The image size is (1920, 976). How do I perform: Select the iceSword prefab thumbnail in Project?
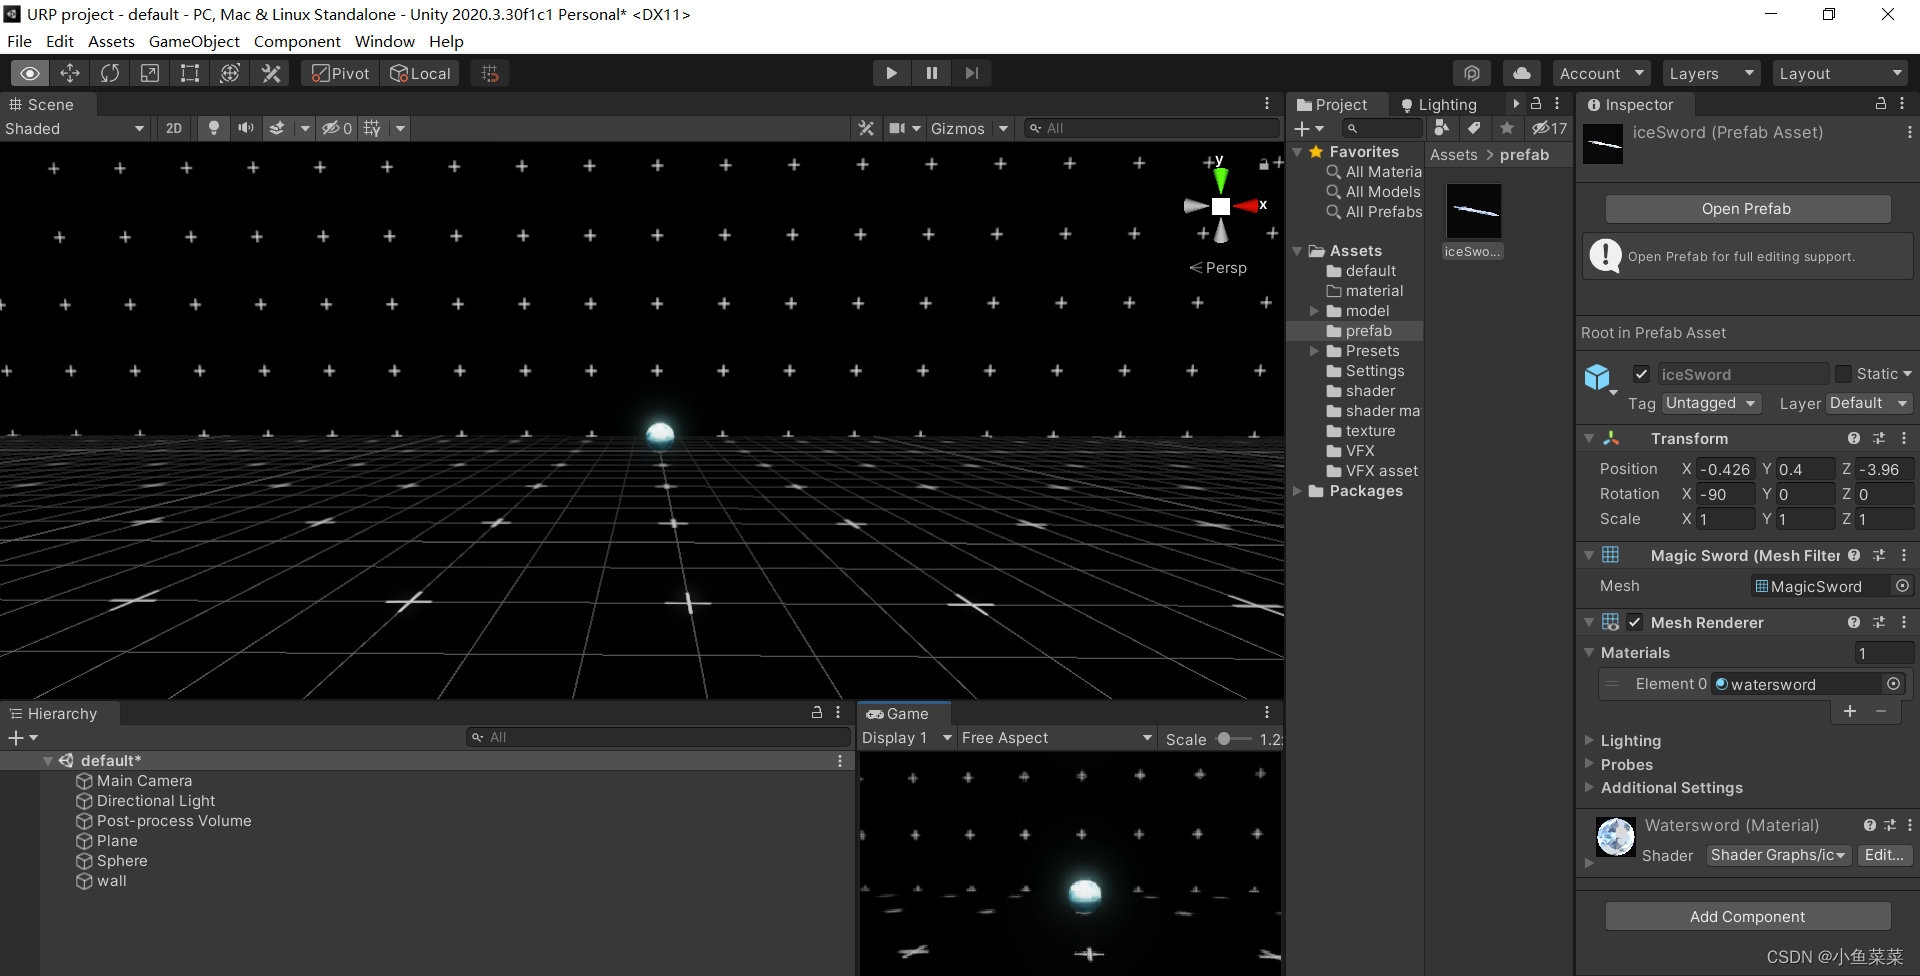pos(1474,211)
